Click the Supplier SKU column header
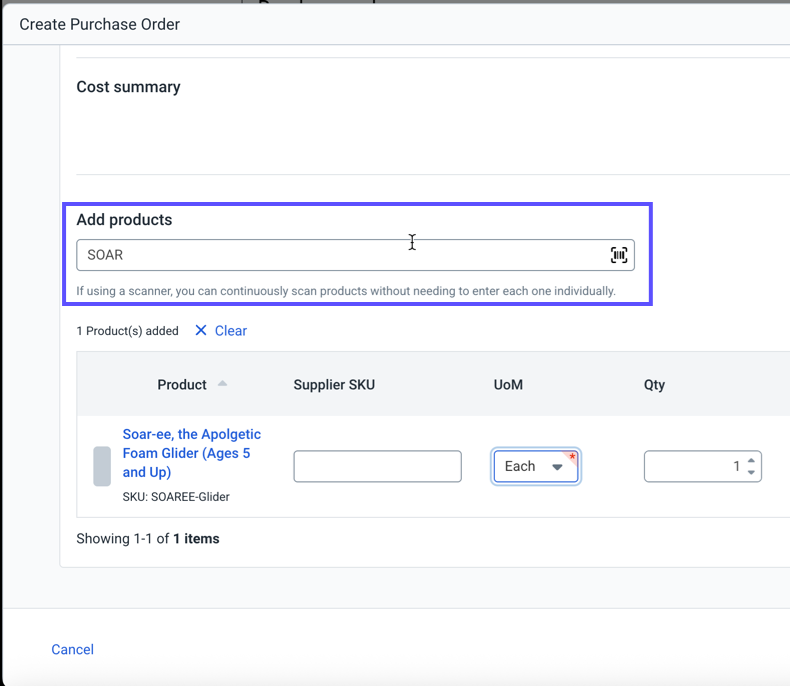The image size is (790, 686). coord(334,385)
